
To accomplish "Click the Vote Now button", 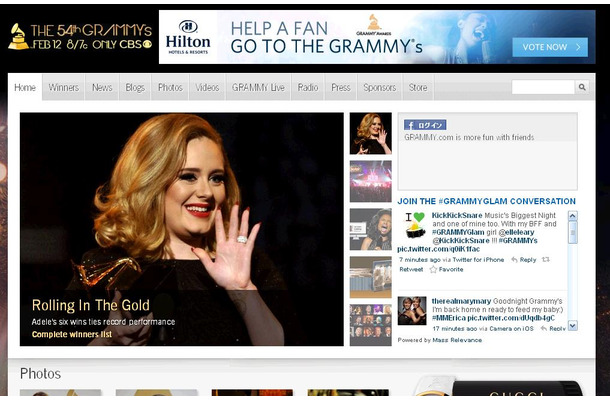I will click(x=550, y=47).
